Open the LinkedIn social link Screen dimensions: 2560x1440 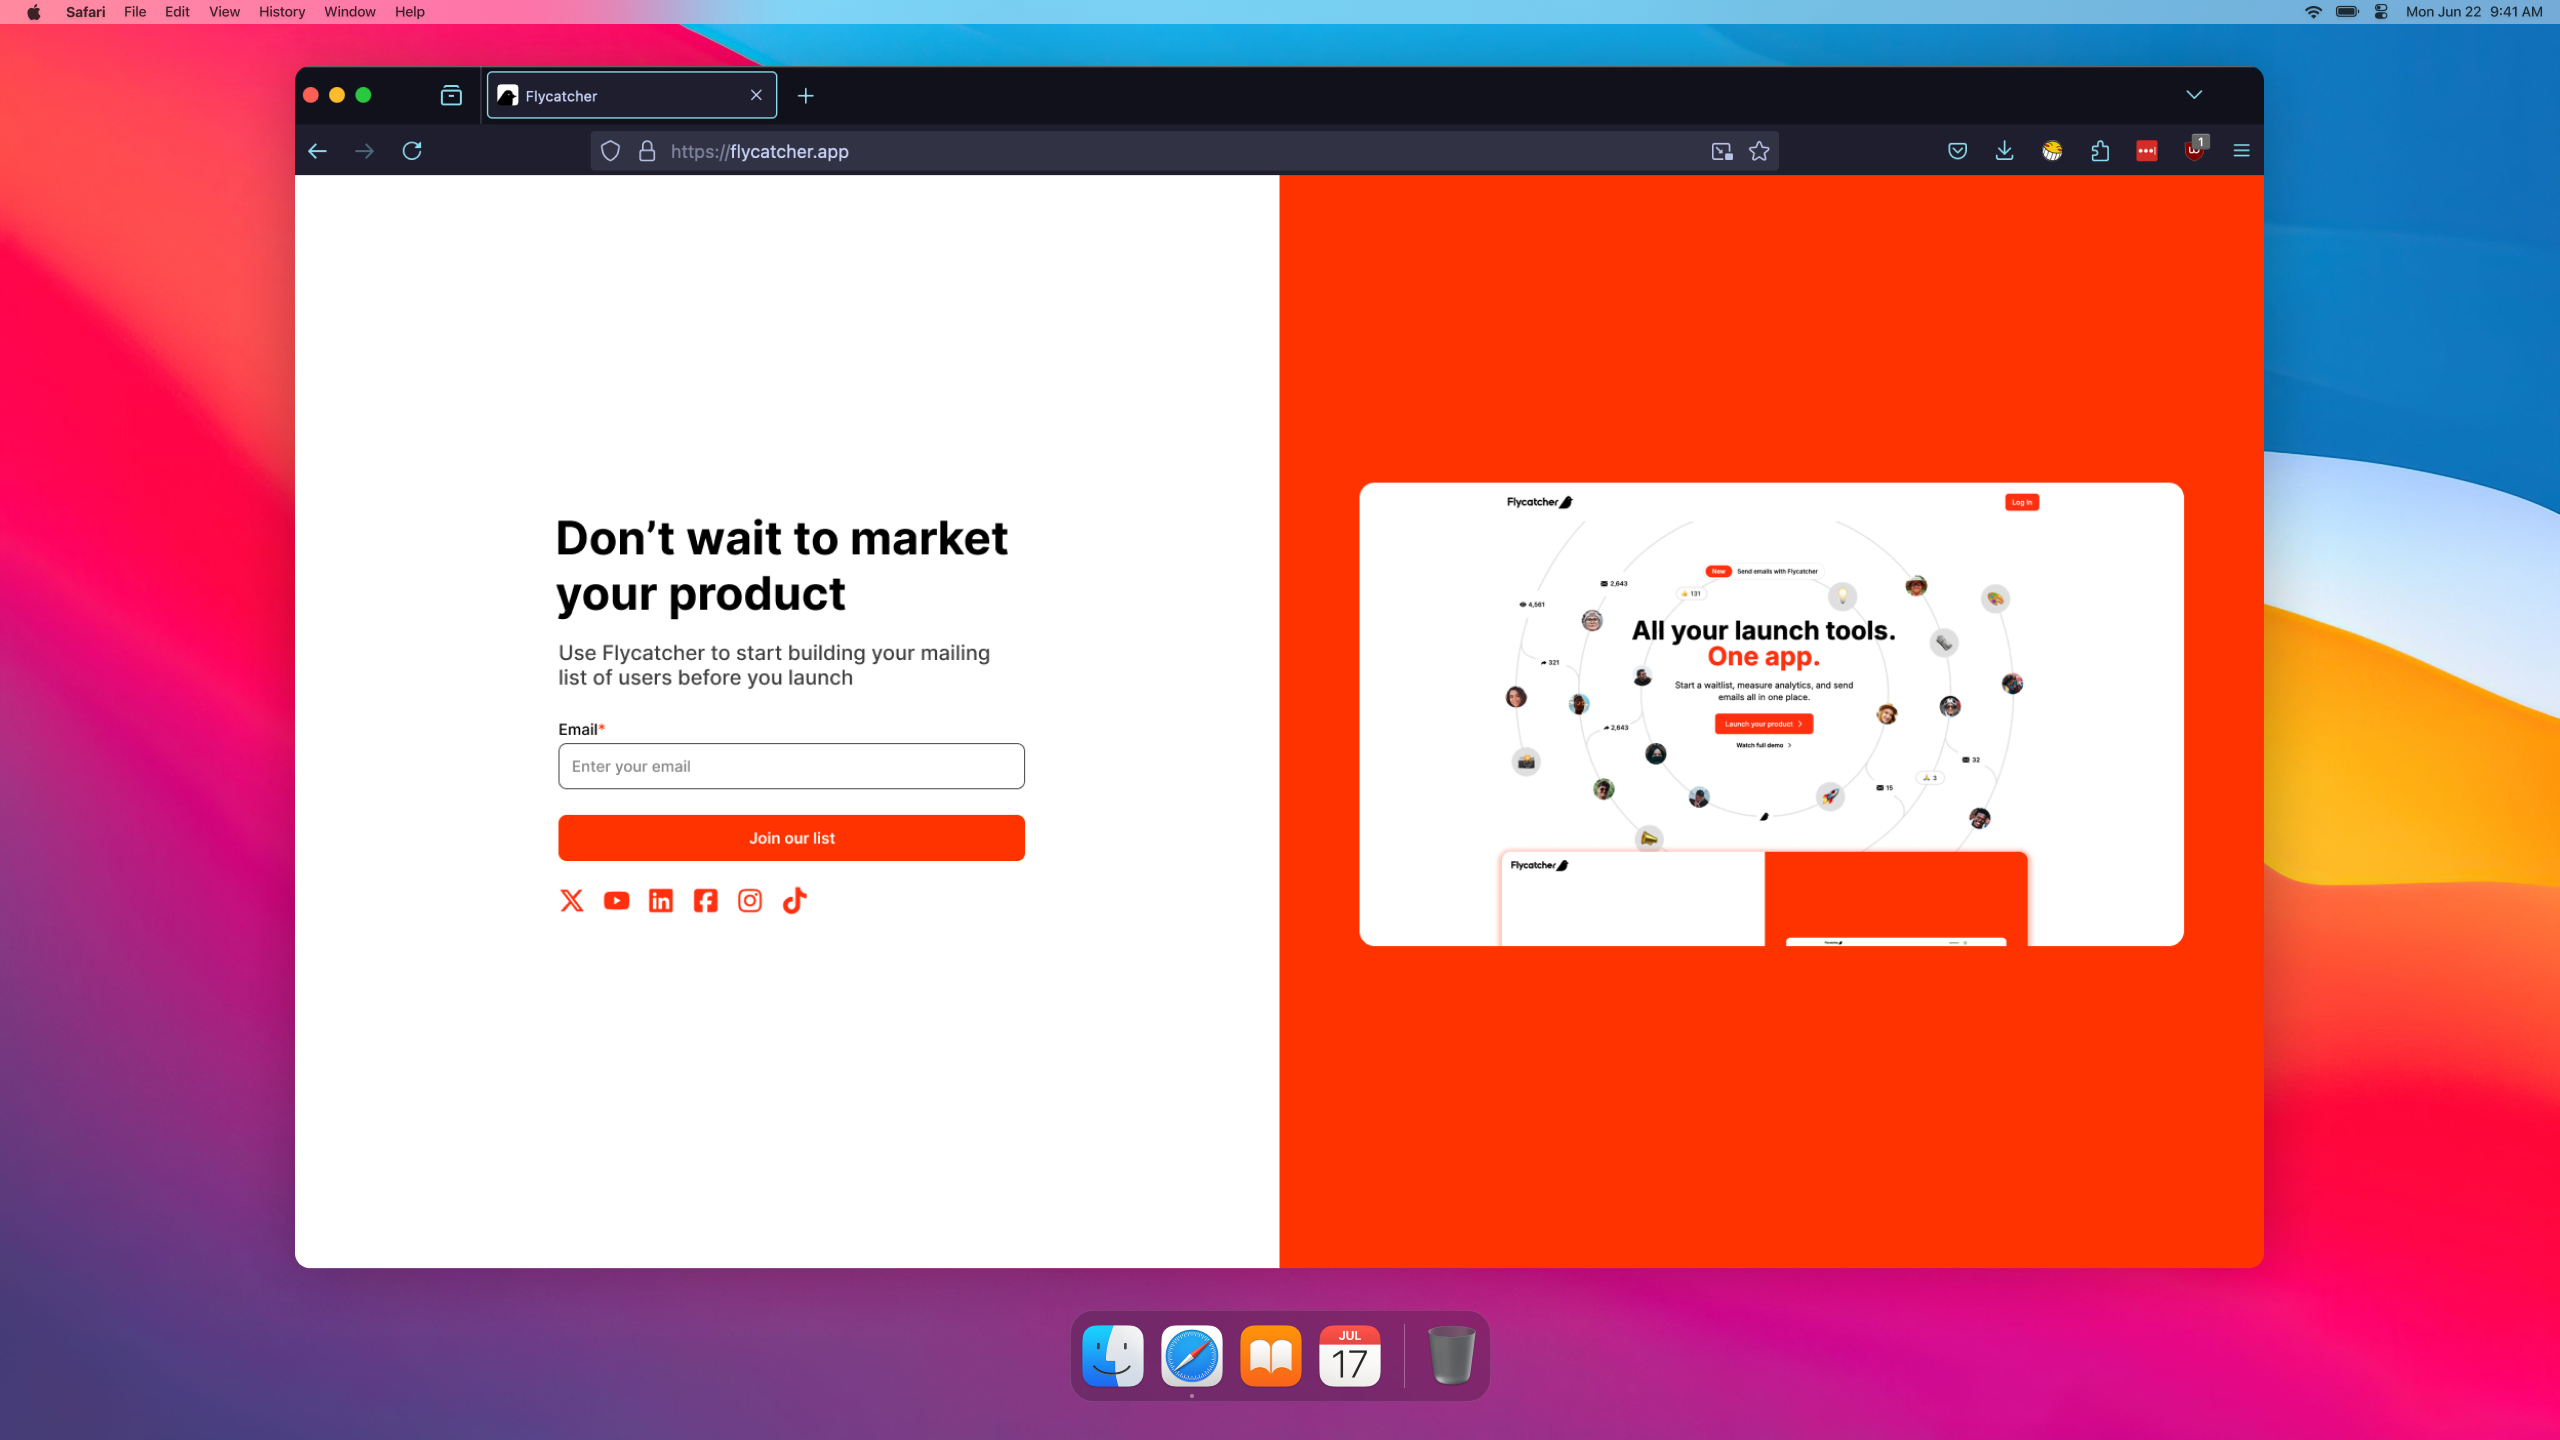click(661, 901)
